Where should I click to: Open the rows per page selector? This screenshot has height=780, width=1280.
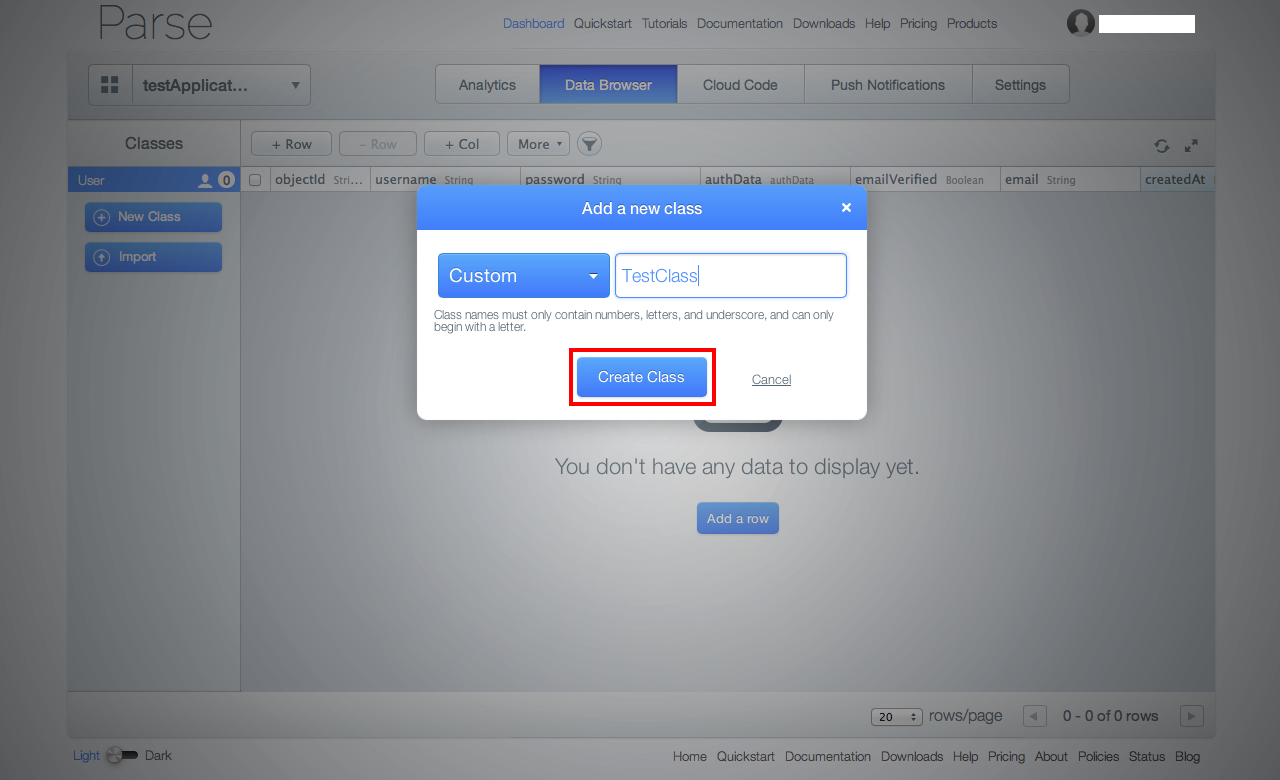(x=897, y=717)
